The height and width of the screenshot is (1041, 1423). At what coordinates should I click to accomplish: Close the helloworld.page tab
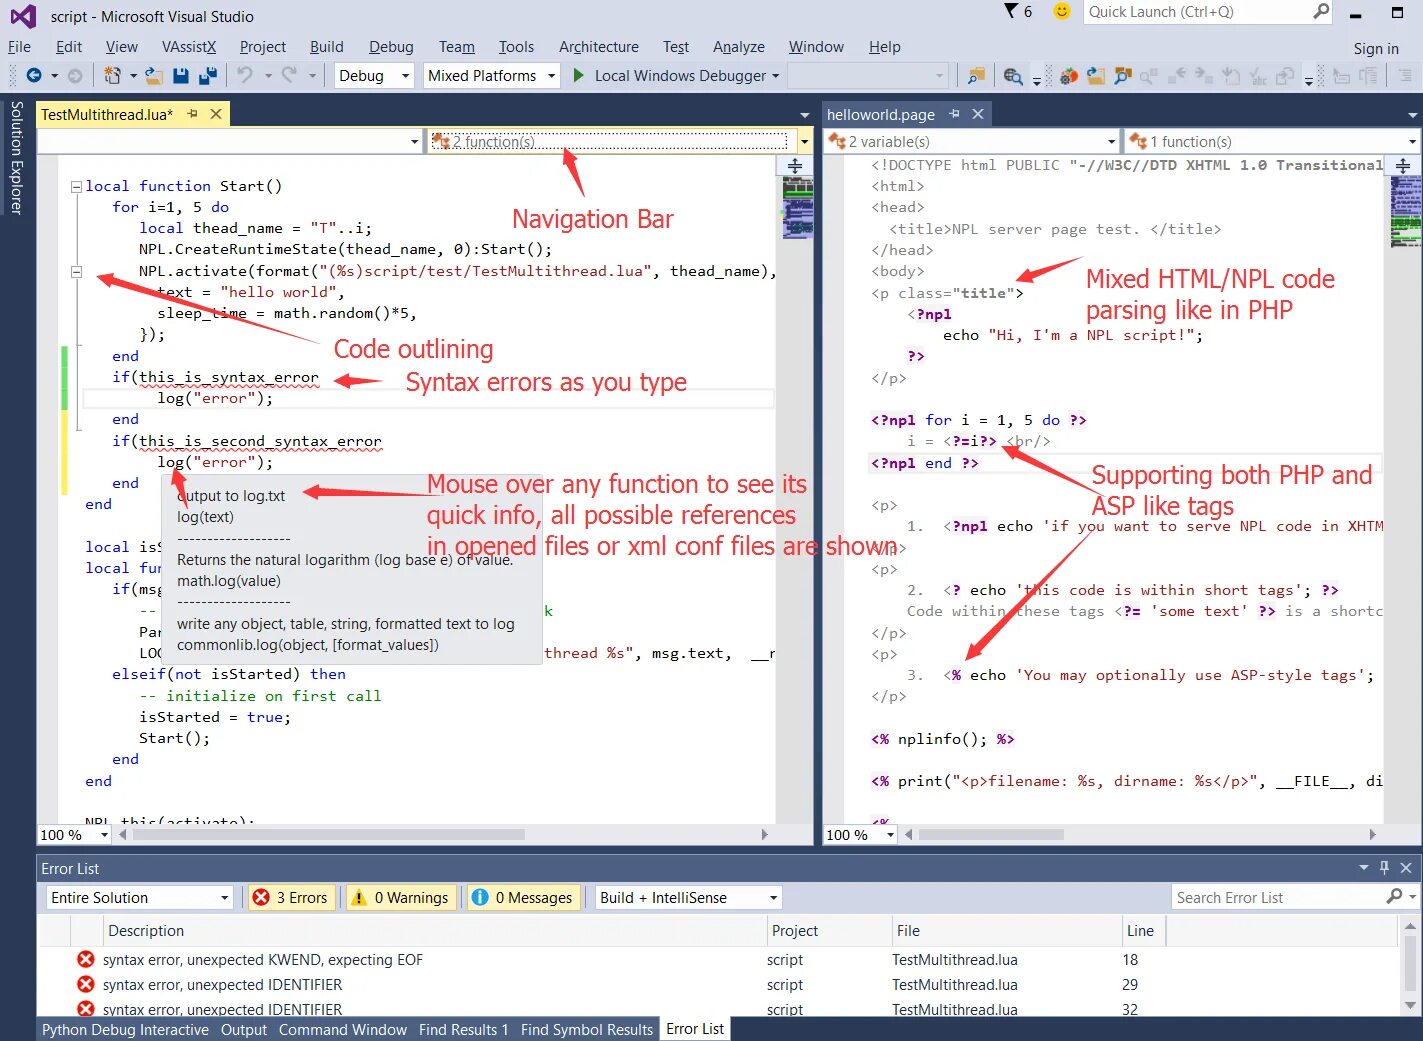coord(978,114)
